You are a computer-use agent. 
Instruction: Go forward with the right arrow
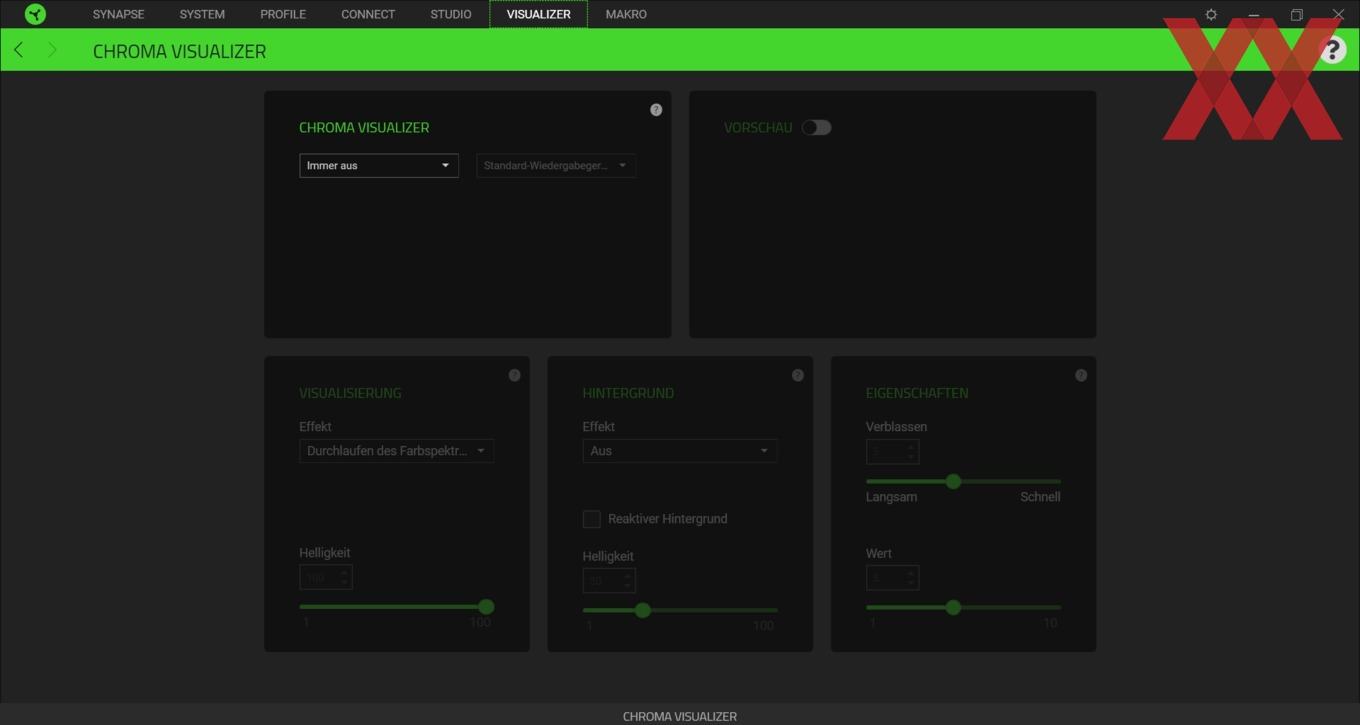pyautogui.click(x=52, y=50)
